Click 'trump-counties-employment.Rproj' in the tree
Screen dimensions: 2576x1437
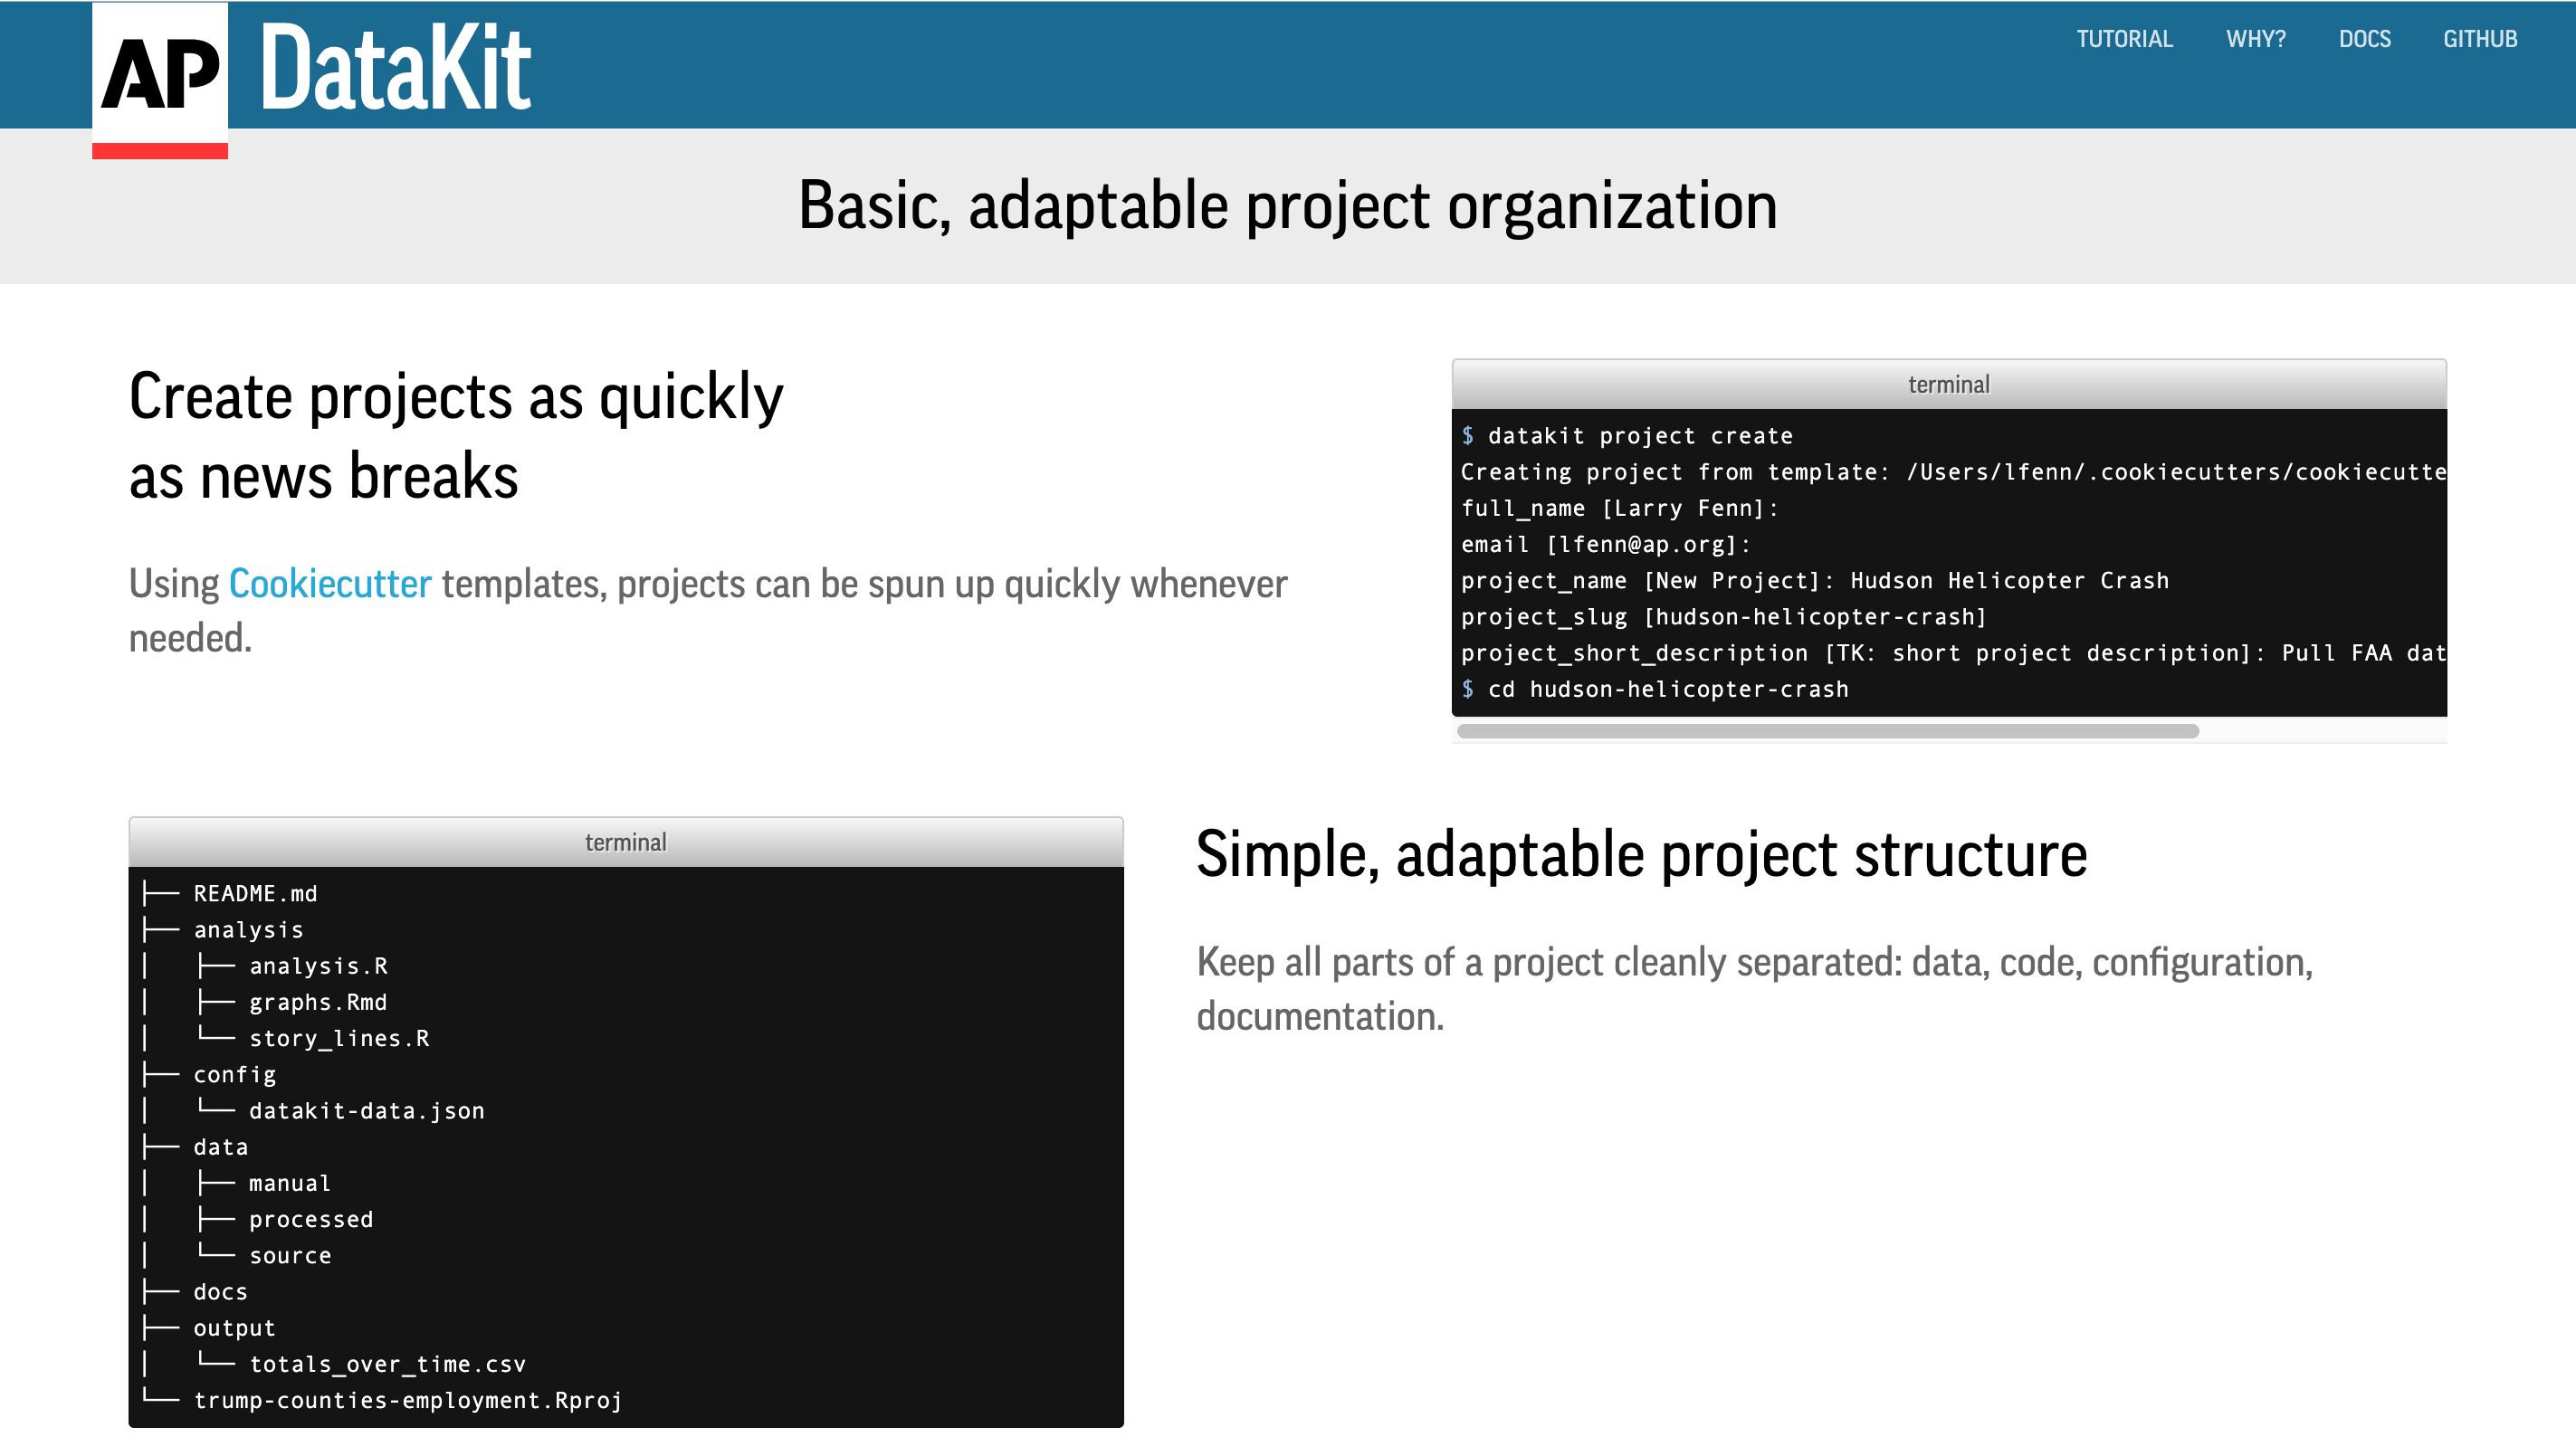click(x=407, y=1399)
